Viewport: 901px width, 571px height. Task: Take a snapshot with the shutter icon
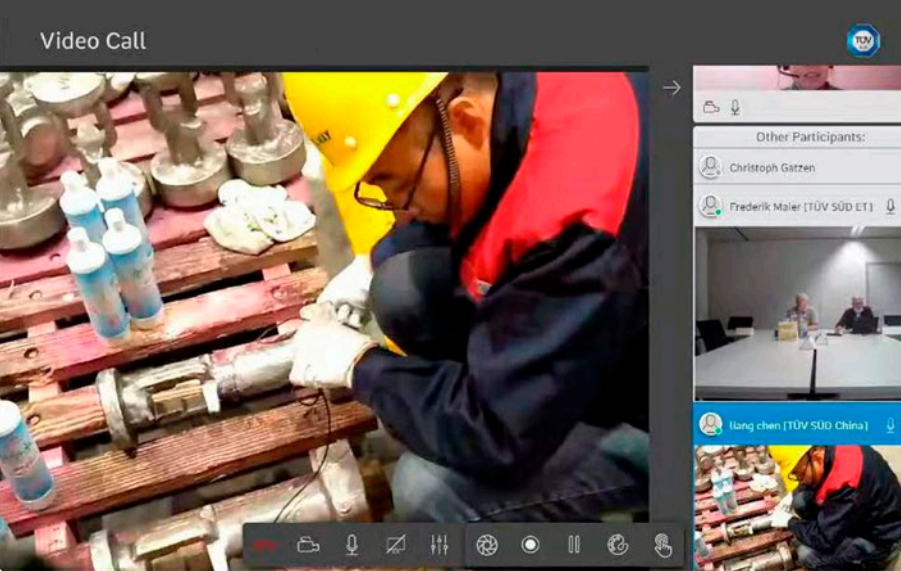tap(486, 545)
